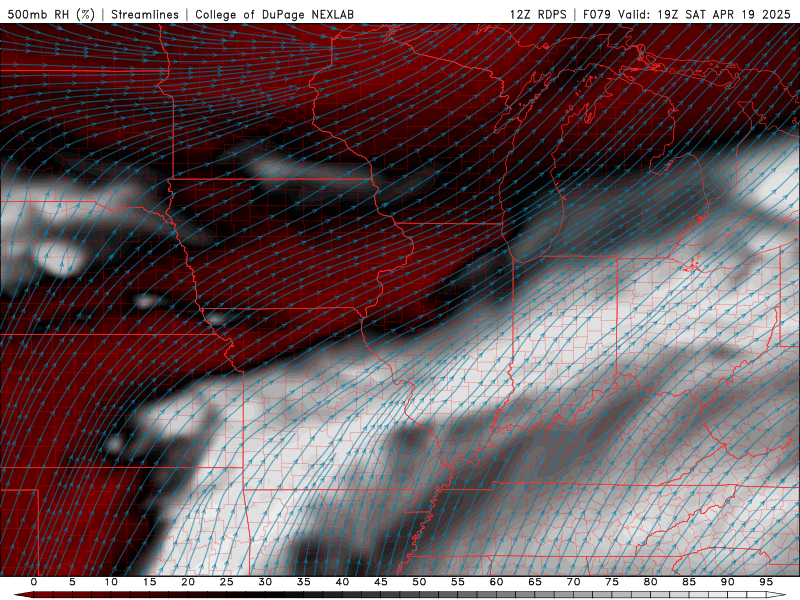Click the "45" legend value
The width and height of the screenshot is (800, 600).
point(381,582)
